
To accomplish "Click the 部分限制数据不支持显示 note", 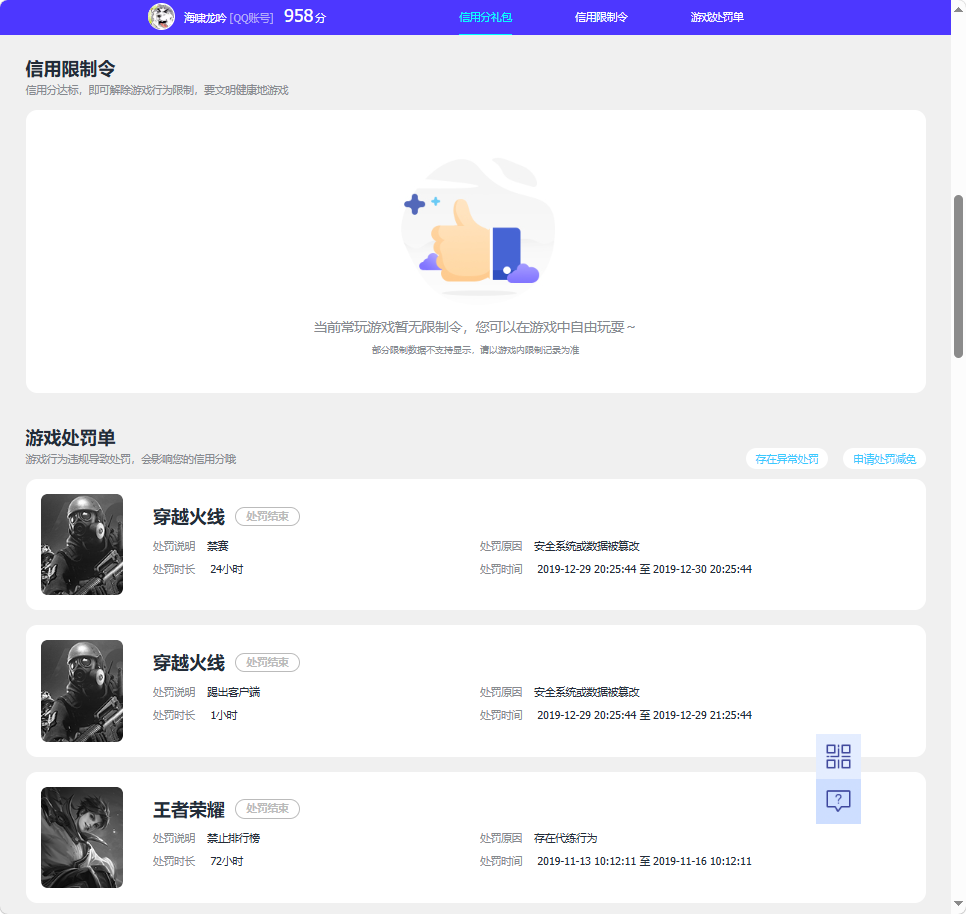I will point(475,350).
